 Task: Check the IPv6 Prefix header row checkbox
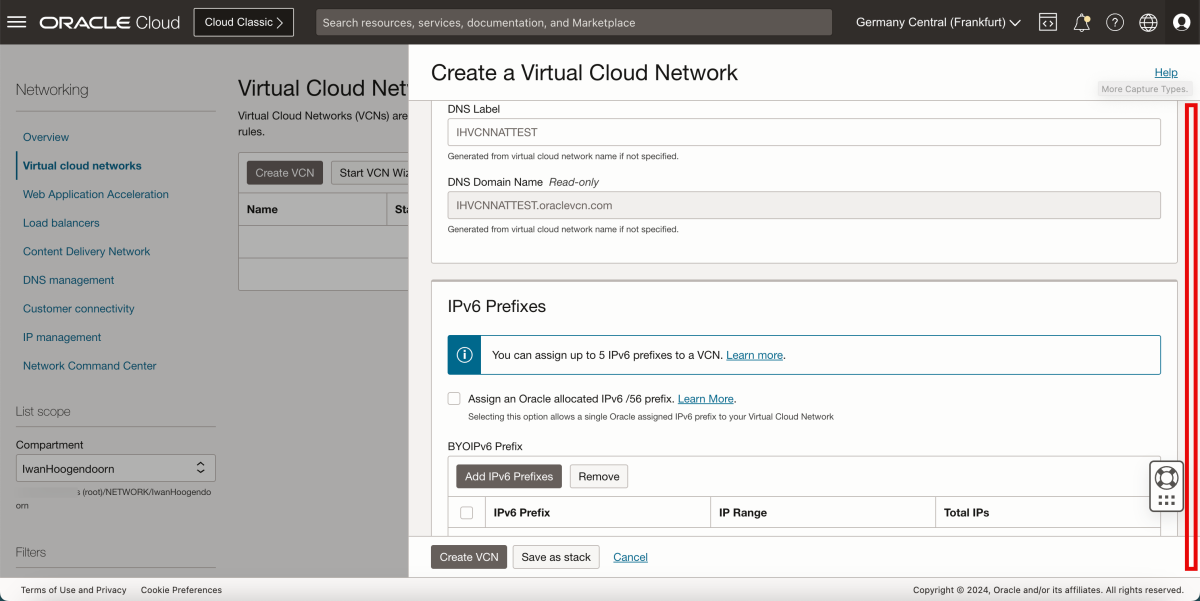465,511
